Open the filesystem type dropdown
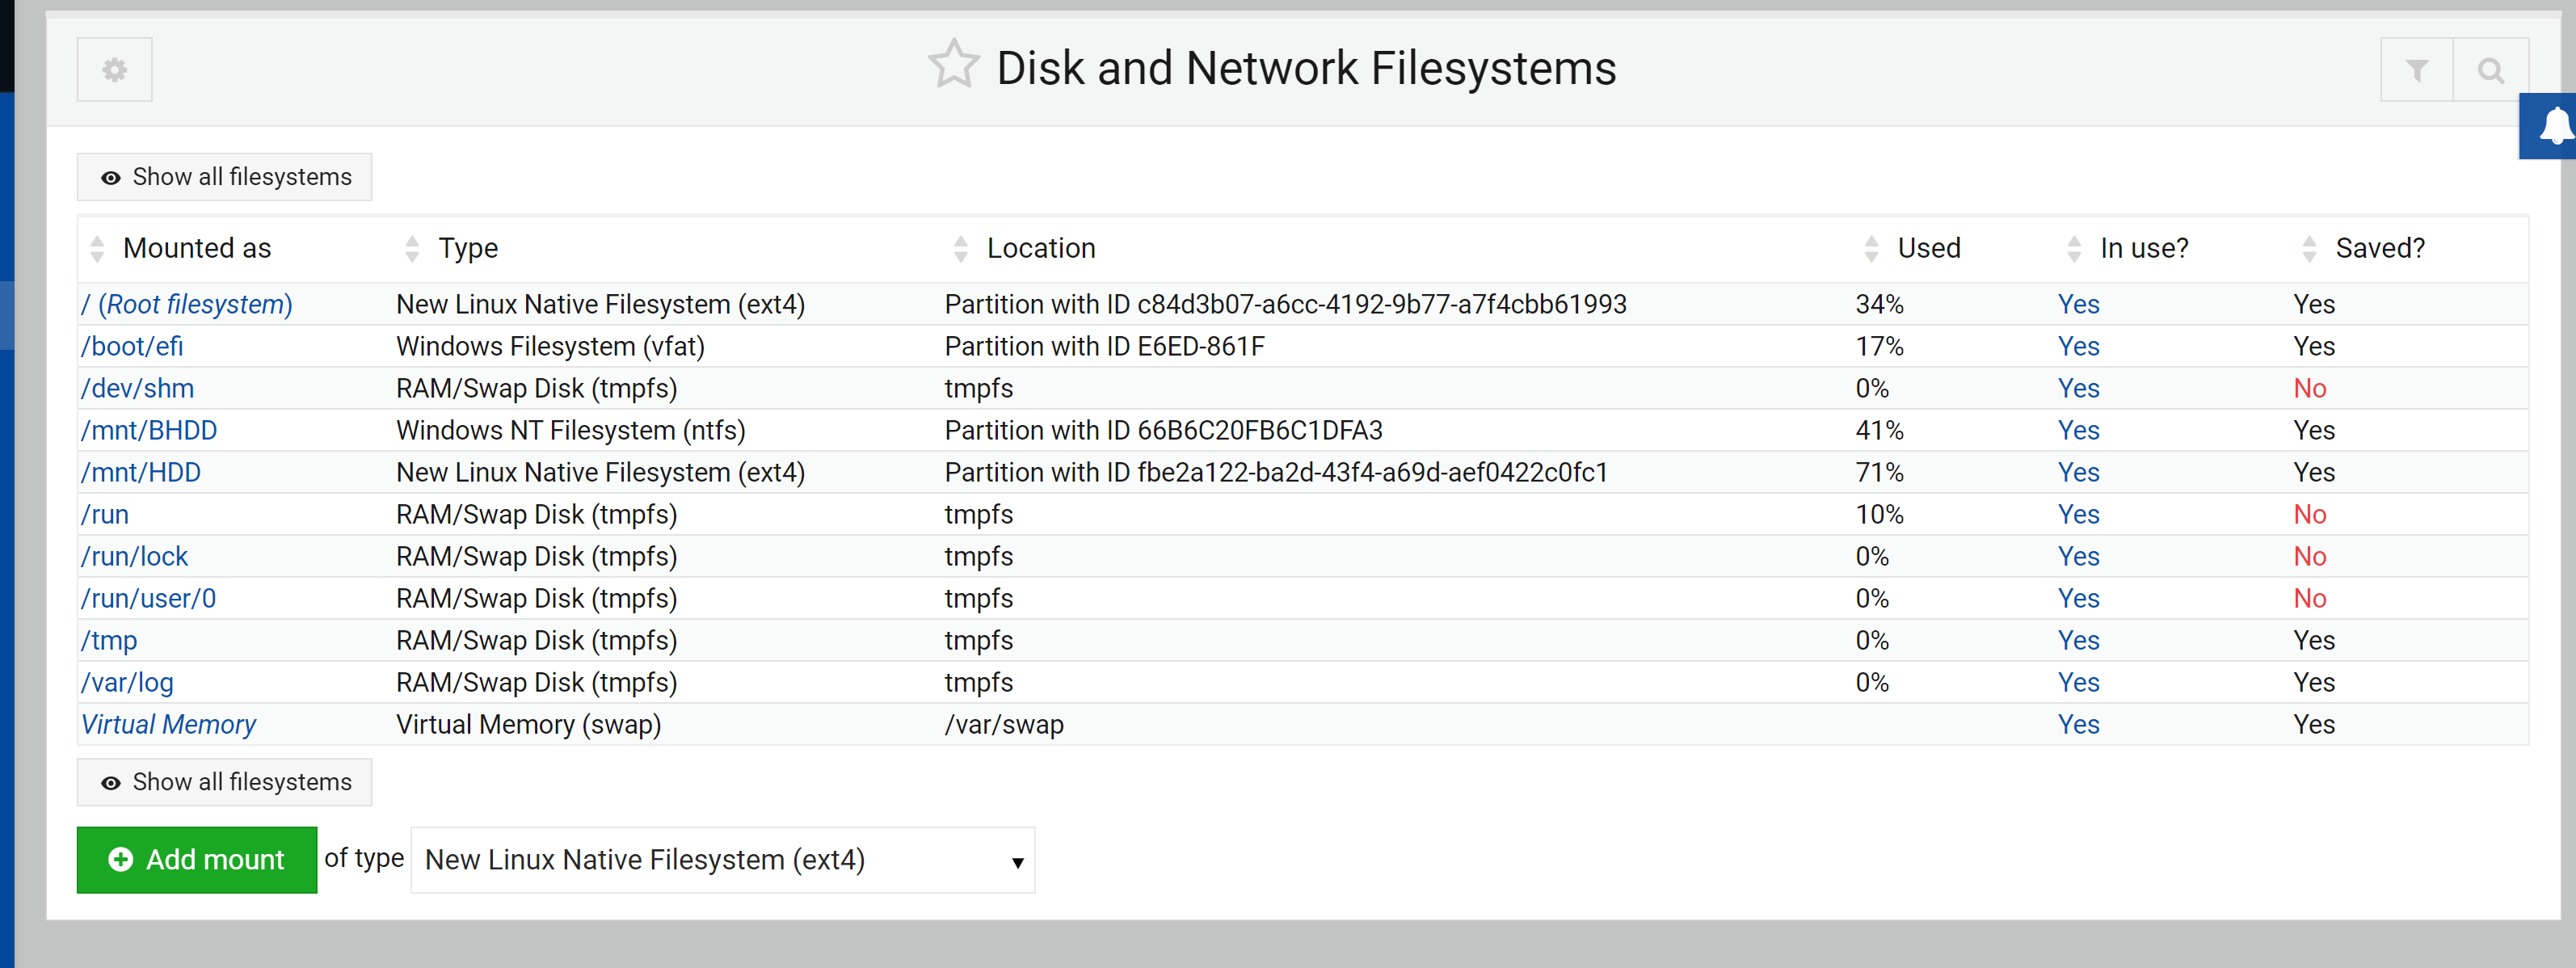 point(723,860)
